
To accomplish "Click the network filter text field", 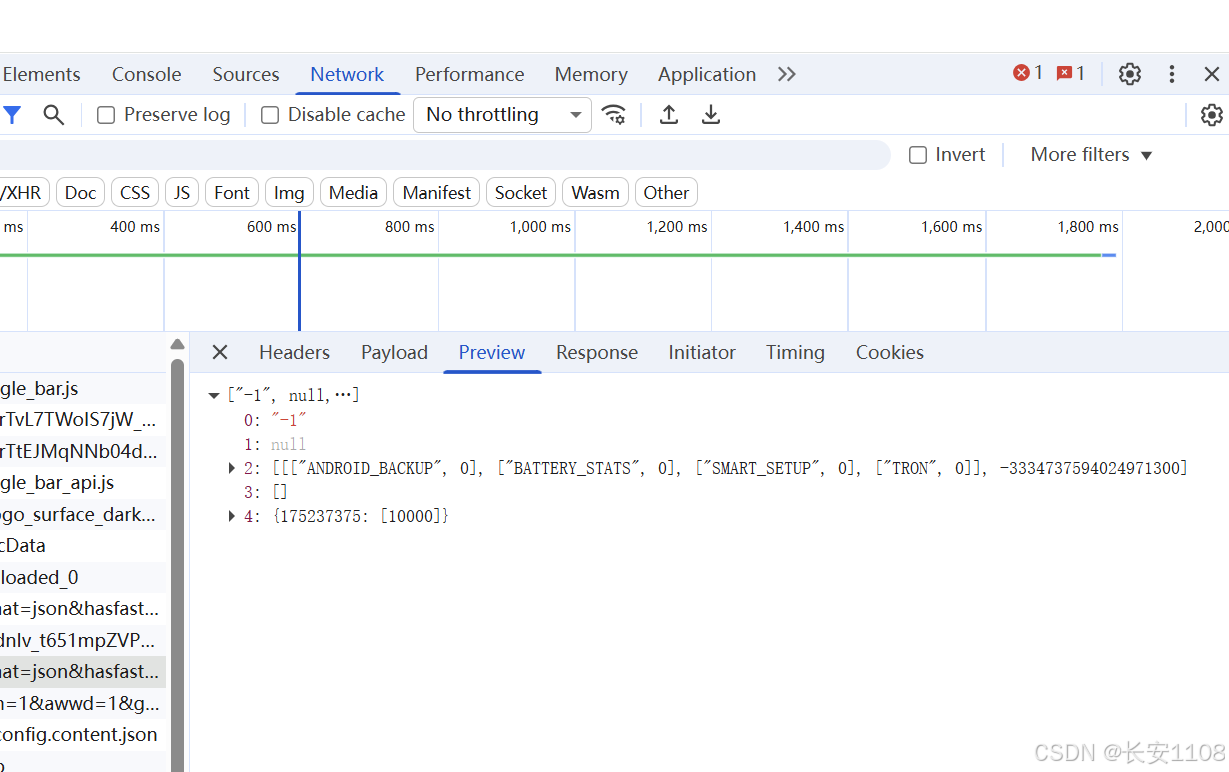I will click(x=444, y=155).
